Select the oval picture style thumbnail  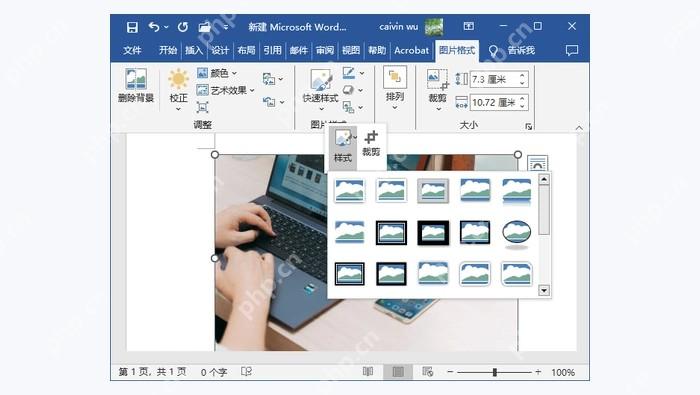coord(517,234)
